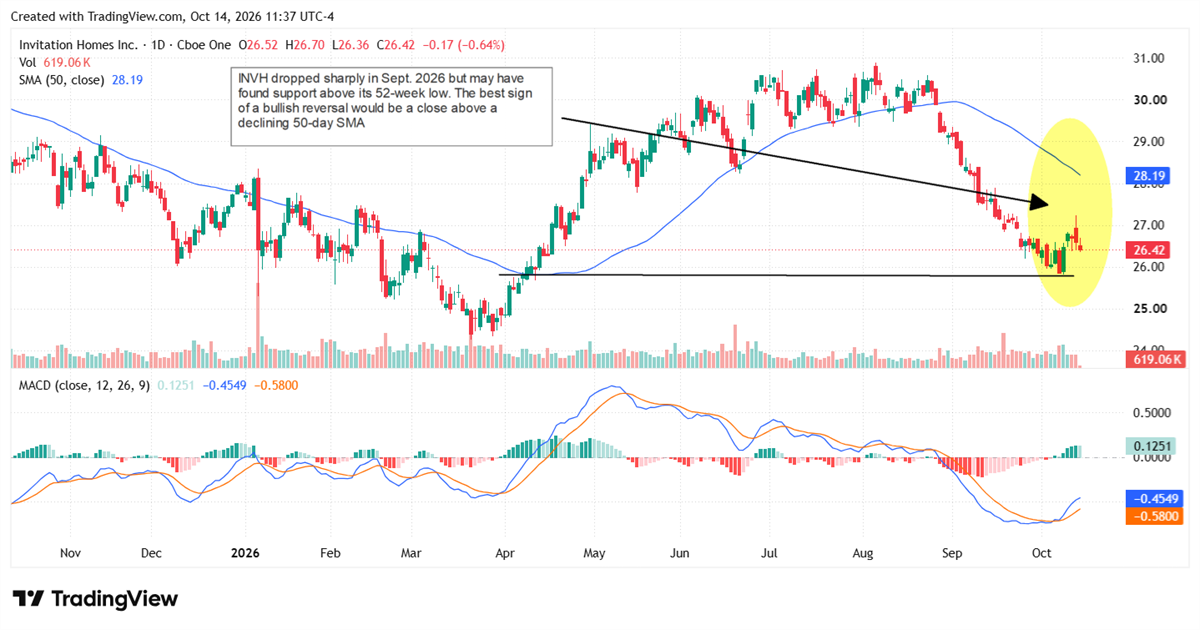Click the MACD (close, 12, 26, 9) legend
Screen dimensions: 1200x630
tap(85, 385)
